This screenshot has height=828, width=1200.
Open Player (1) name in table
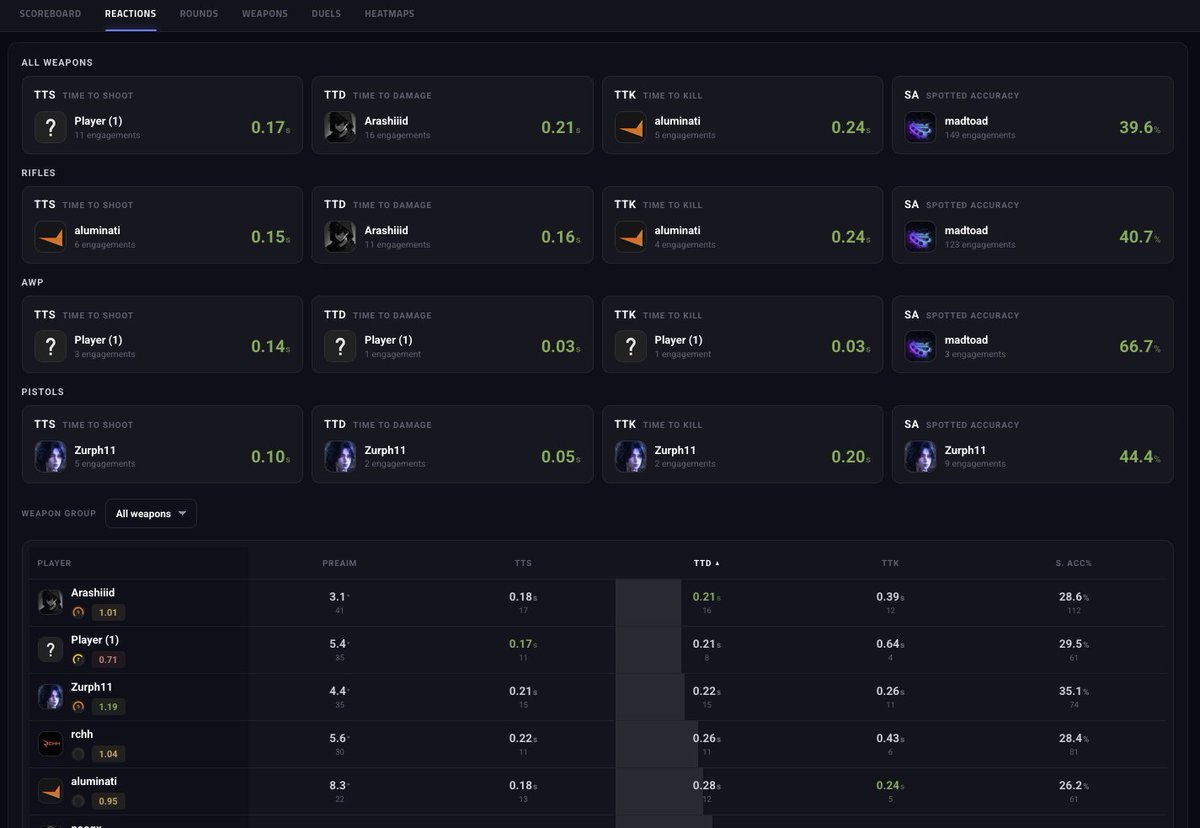pyautogui.click(x=95, y=640)
